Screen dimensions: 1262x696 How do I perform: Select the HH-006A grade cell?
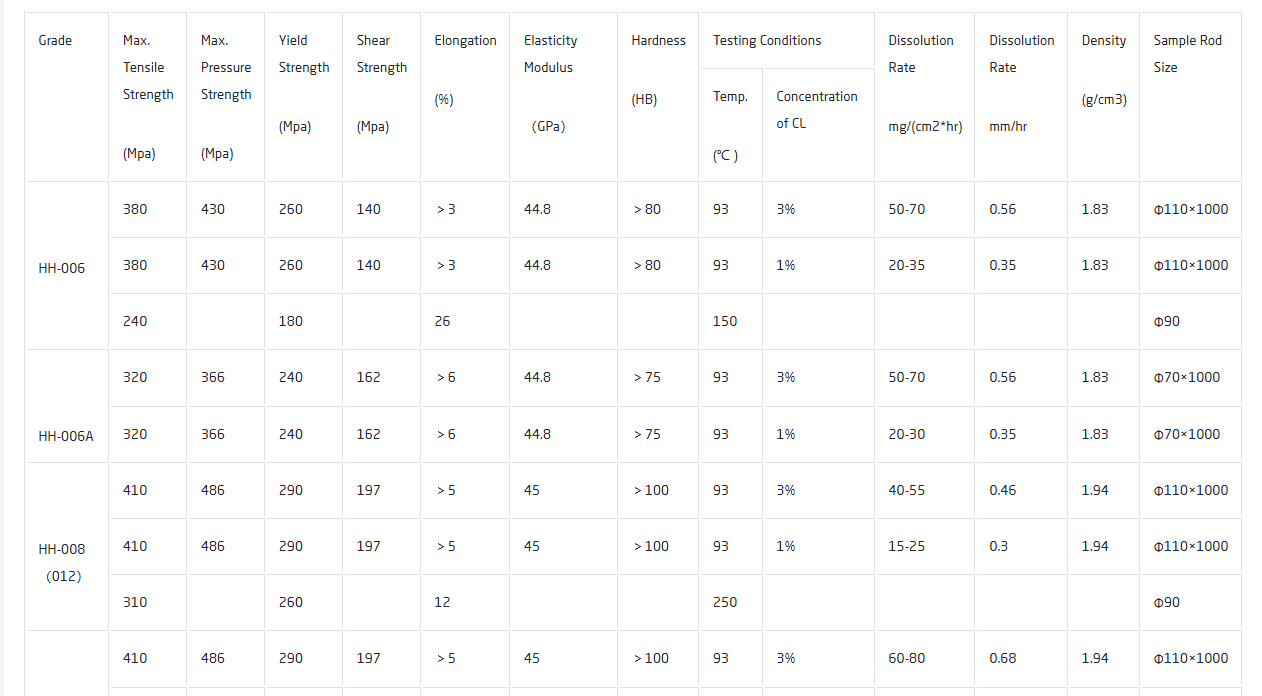click(x=66, y=406)
